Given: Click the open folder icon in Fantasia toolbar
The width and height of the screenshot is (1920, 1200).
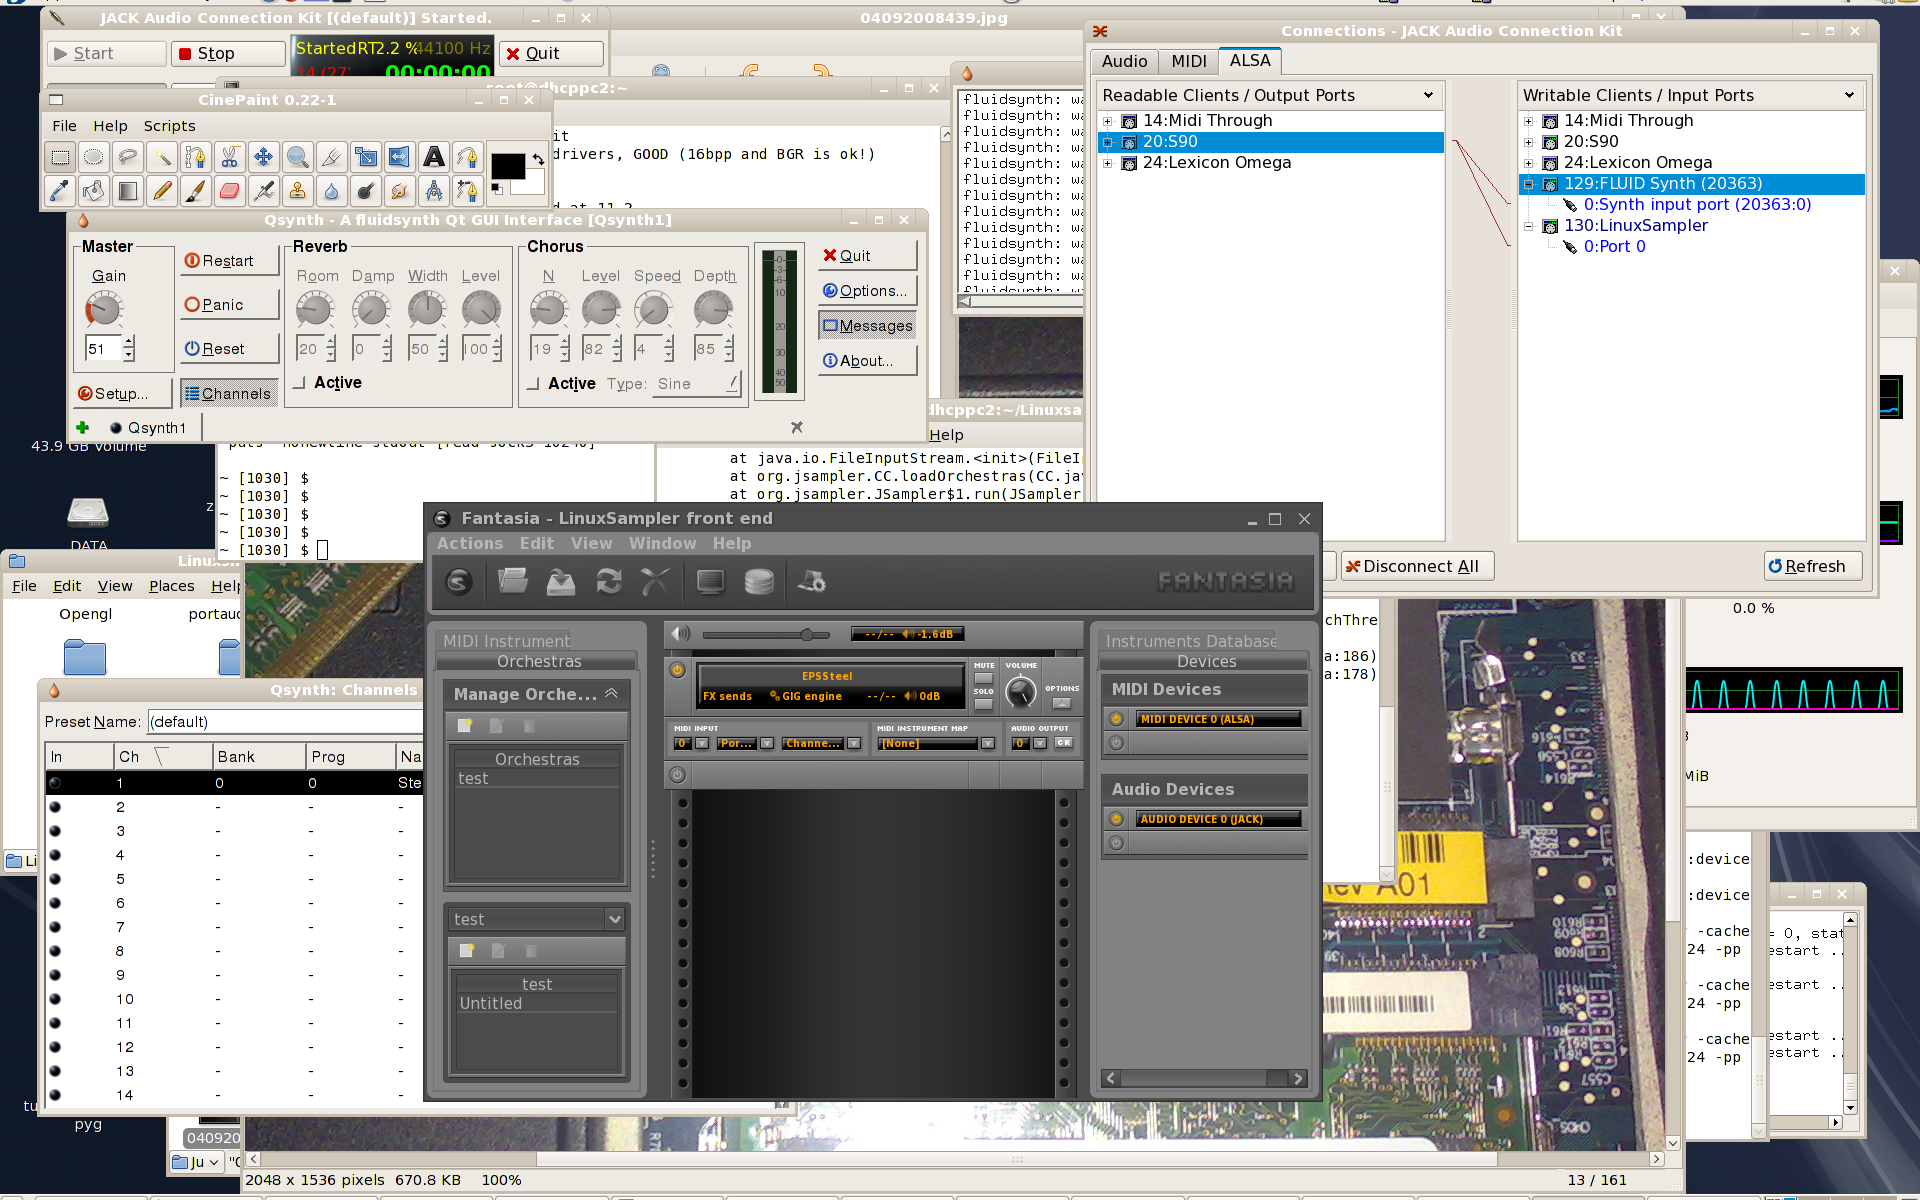Looking at the screenshot, I should (513, 581).
